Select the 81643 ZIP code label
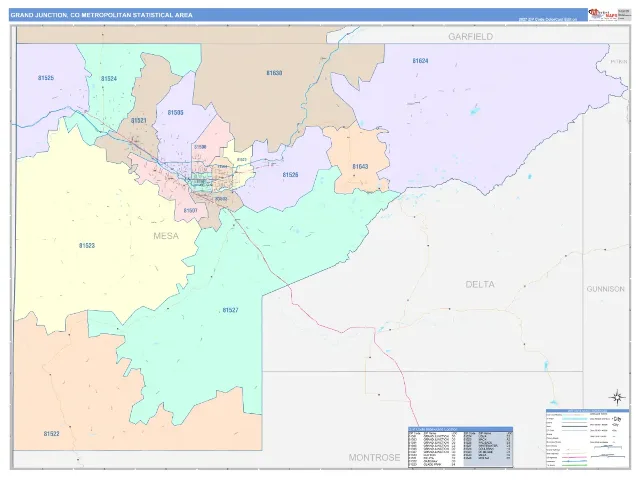This screenshot has width=640, height=480. tap(360, 167)
